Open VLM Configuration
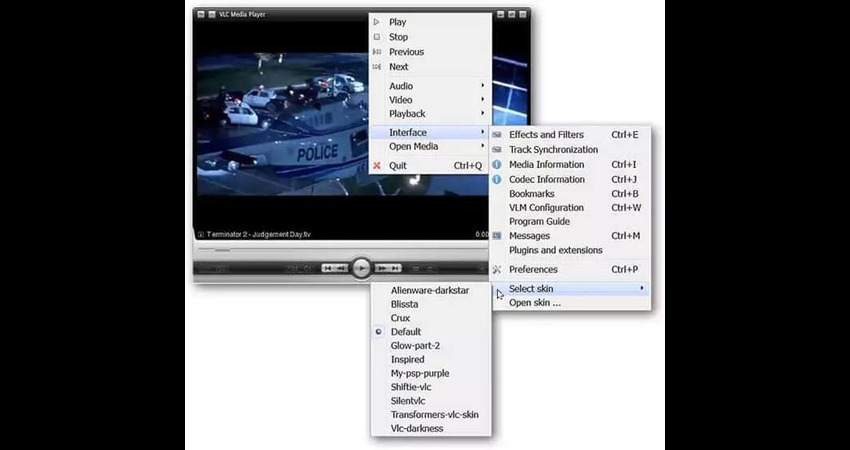Viewport: 850px width, 450px height. click(570, 208)
